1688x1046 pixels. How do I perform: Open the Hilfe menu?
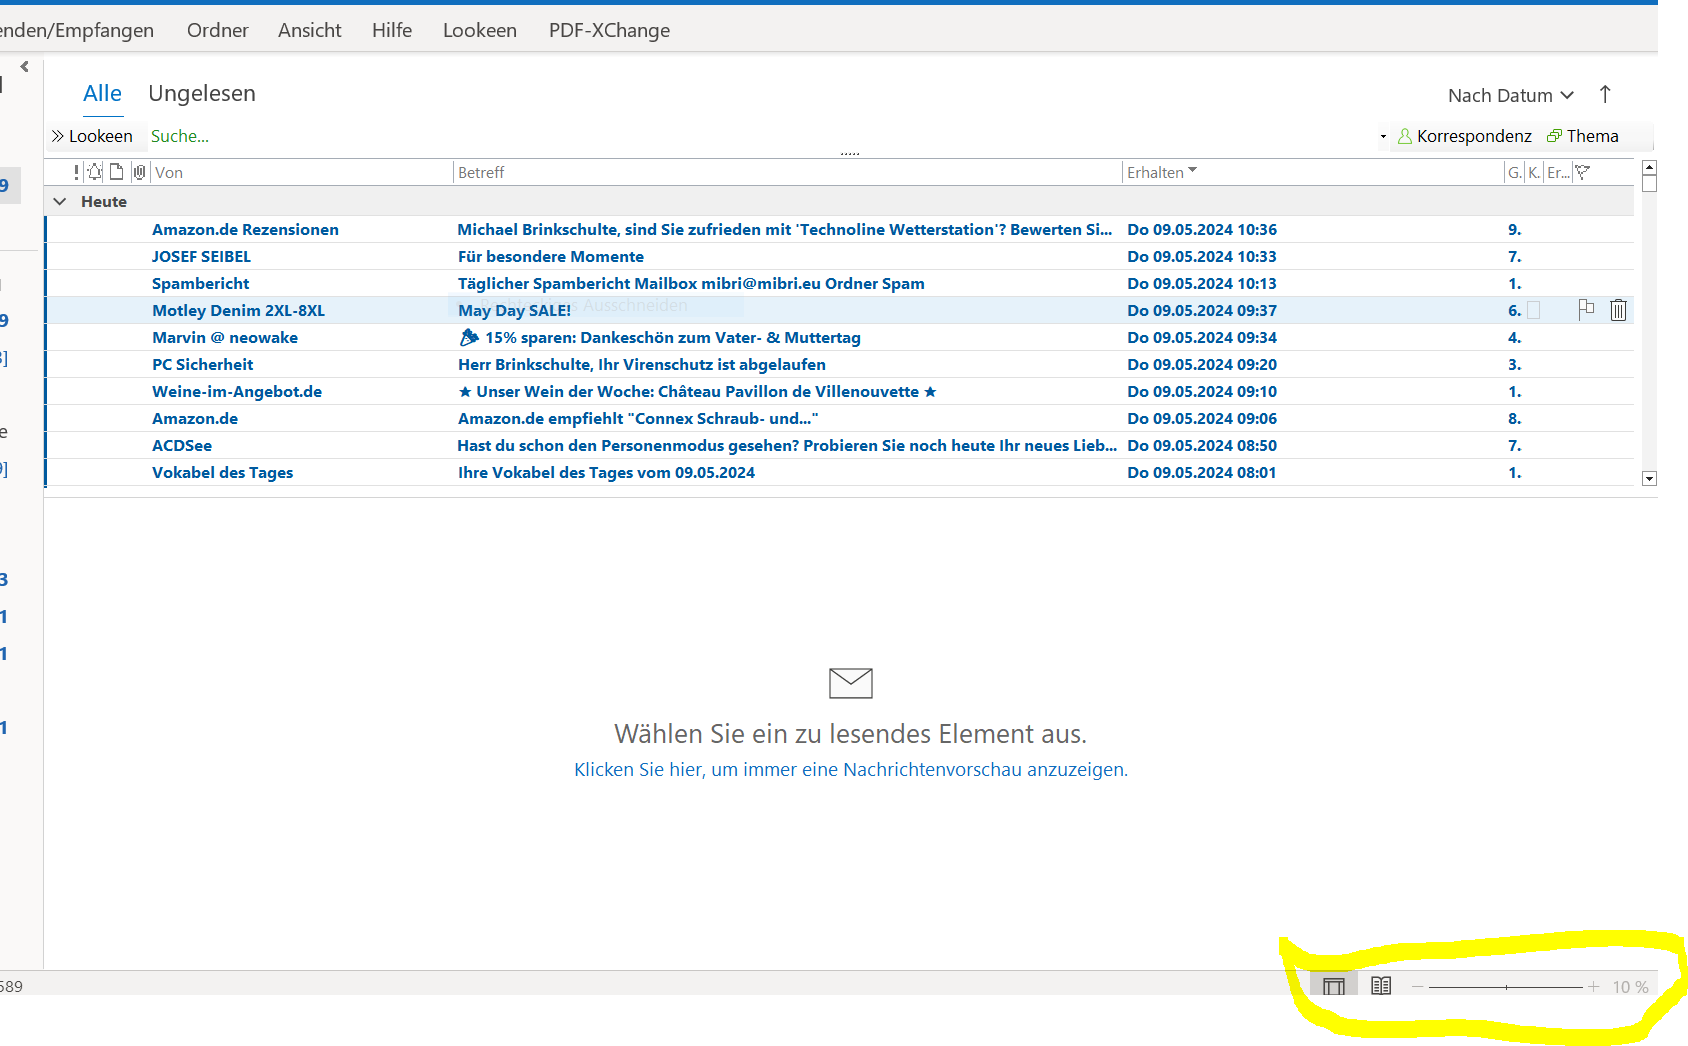(391, 30)
